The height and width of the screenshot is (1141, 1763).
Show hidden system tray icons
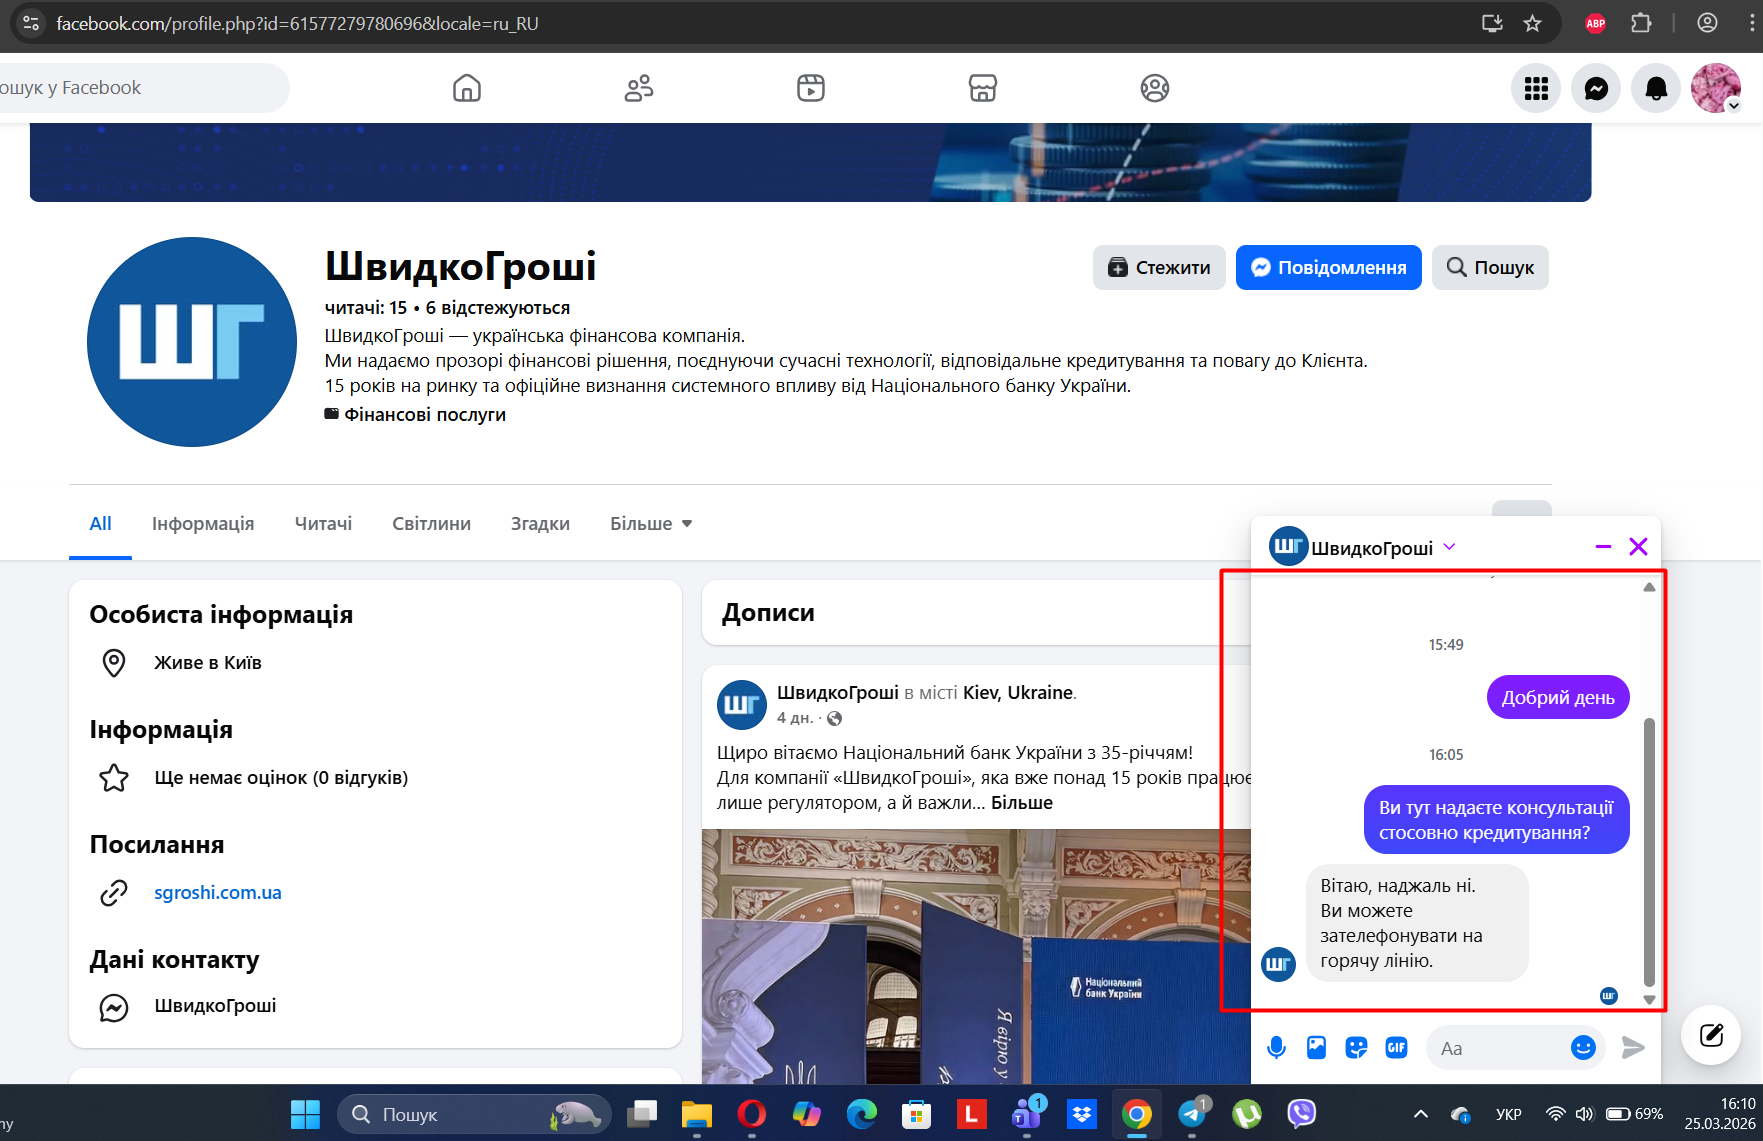point(1420,1114)
